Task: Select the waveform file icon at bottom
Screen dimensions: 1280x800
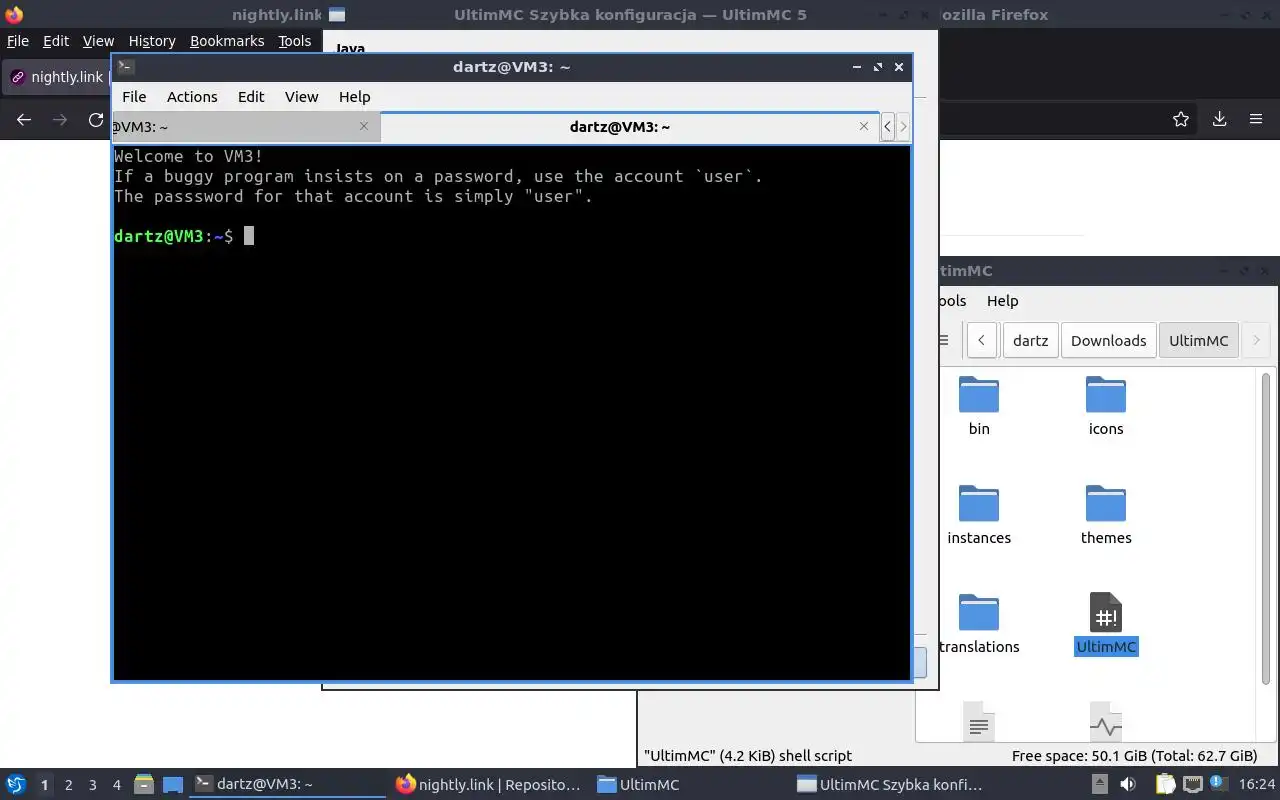Action: [1106, 721]
